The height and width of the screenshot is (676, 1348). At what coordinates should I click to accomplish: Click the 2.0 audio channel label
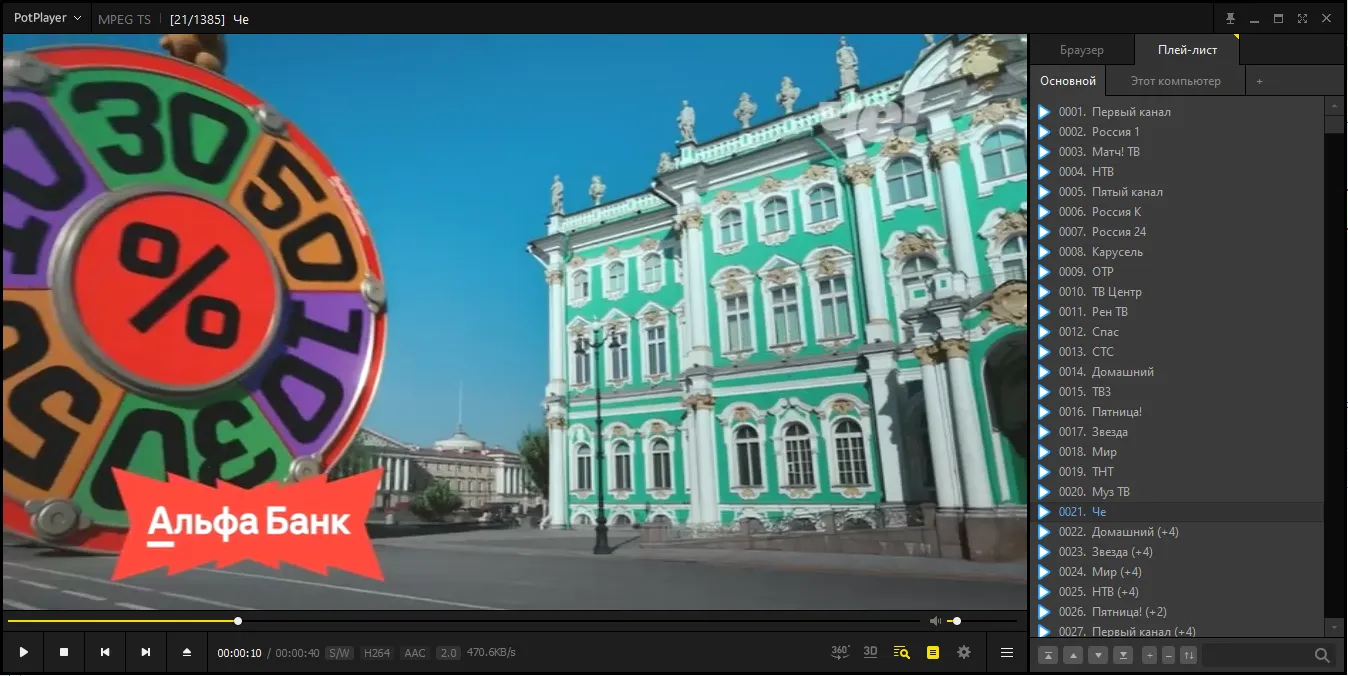[x=448, y=653]
